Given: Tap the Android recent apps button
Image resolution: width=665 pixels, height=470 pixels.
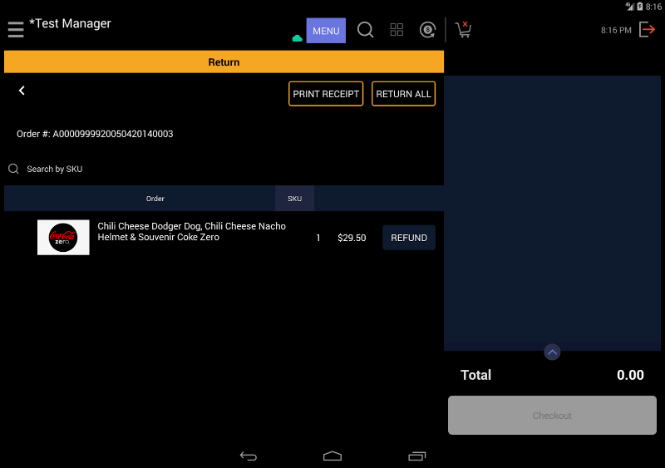Looking at the screenshot, I should click(x=417, y=456).
